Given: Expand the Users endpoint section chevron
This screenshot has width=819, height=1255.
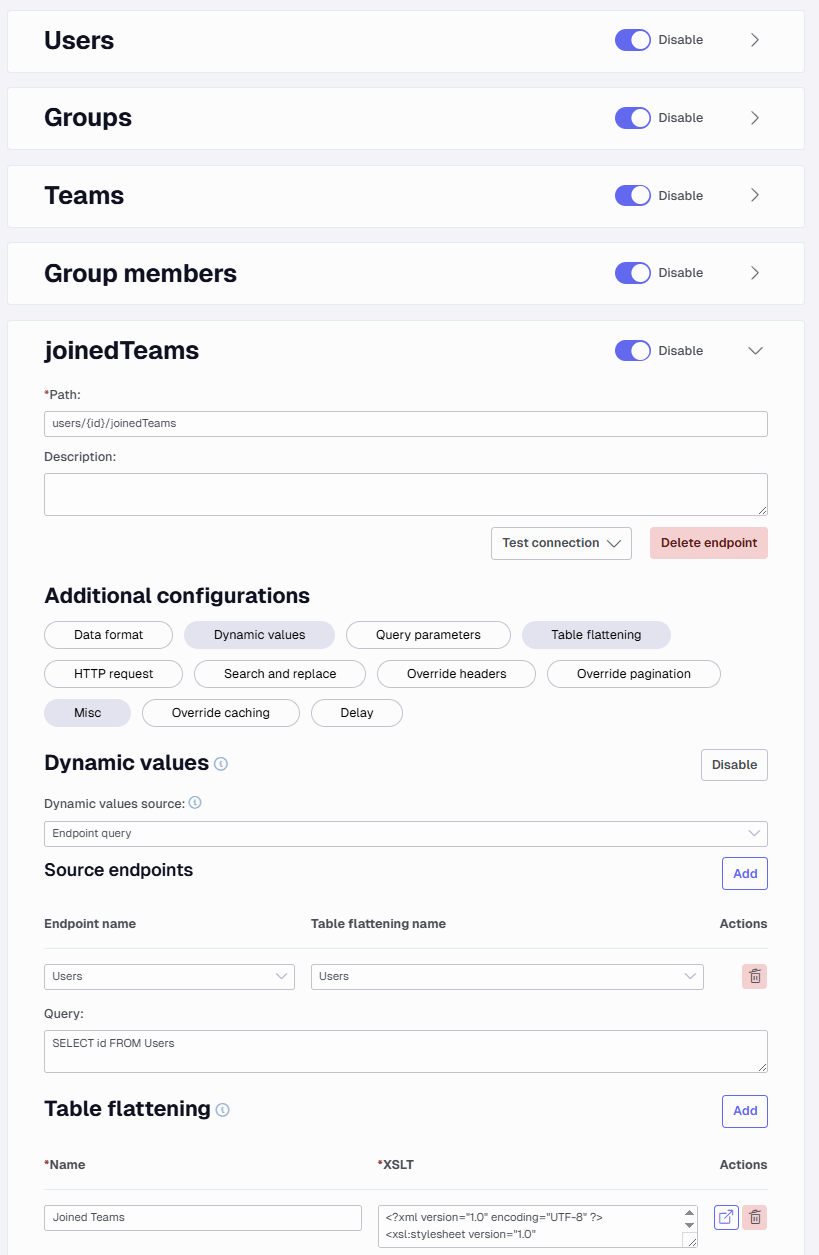Looking at the screenshot, I should click(x=755, y=40).
